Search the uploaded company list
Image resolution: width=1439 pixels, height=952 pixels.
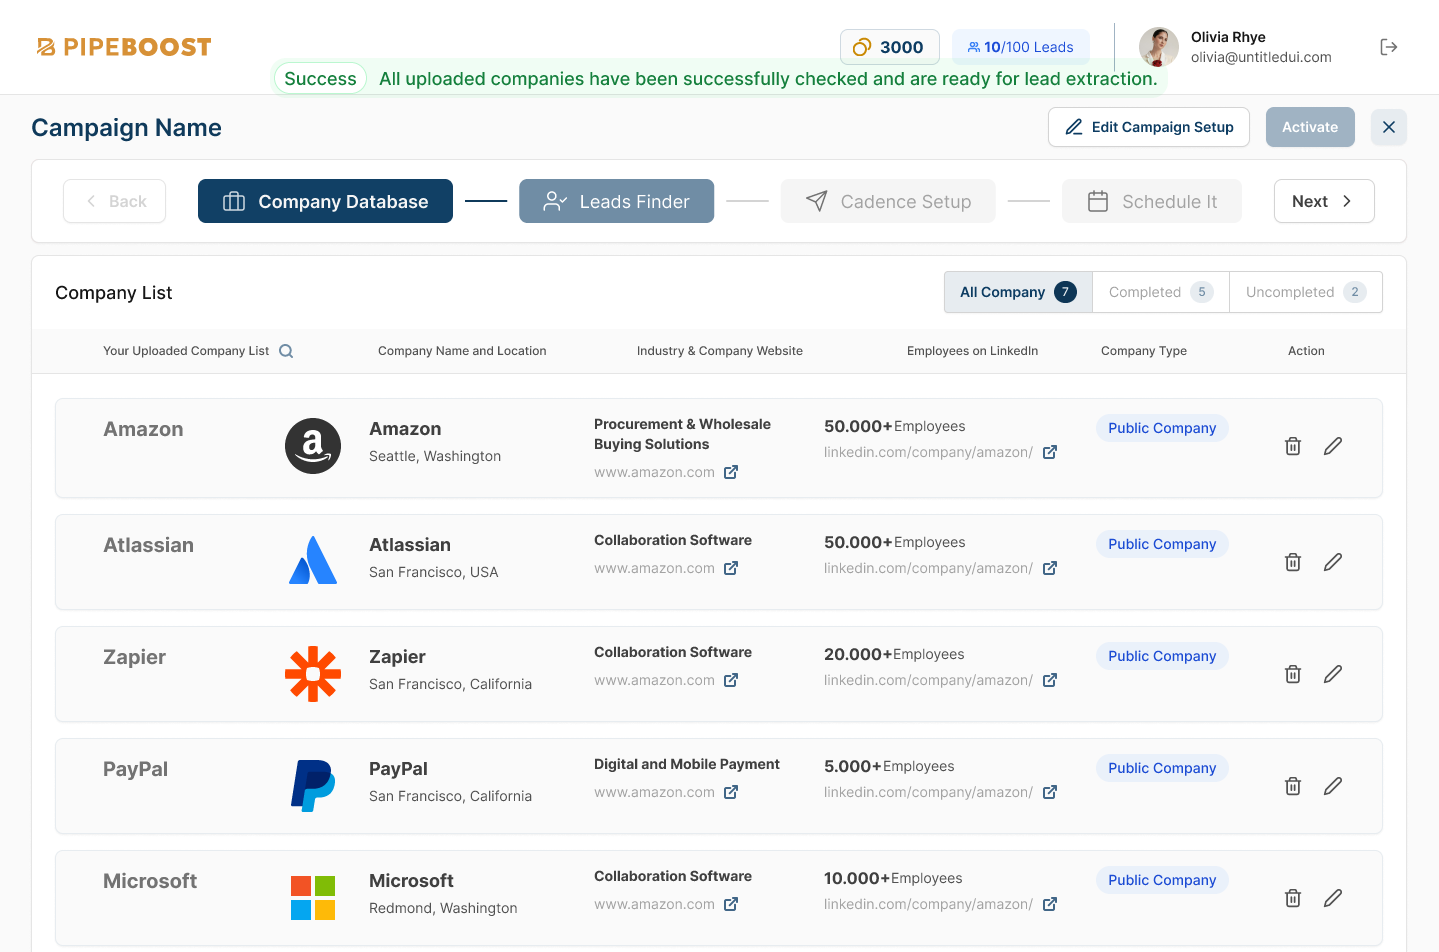[286, 351]
